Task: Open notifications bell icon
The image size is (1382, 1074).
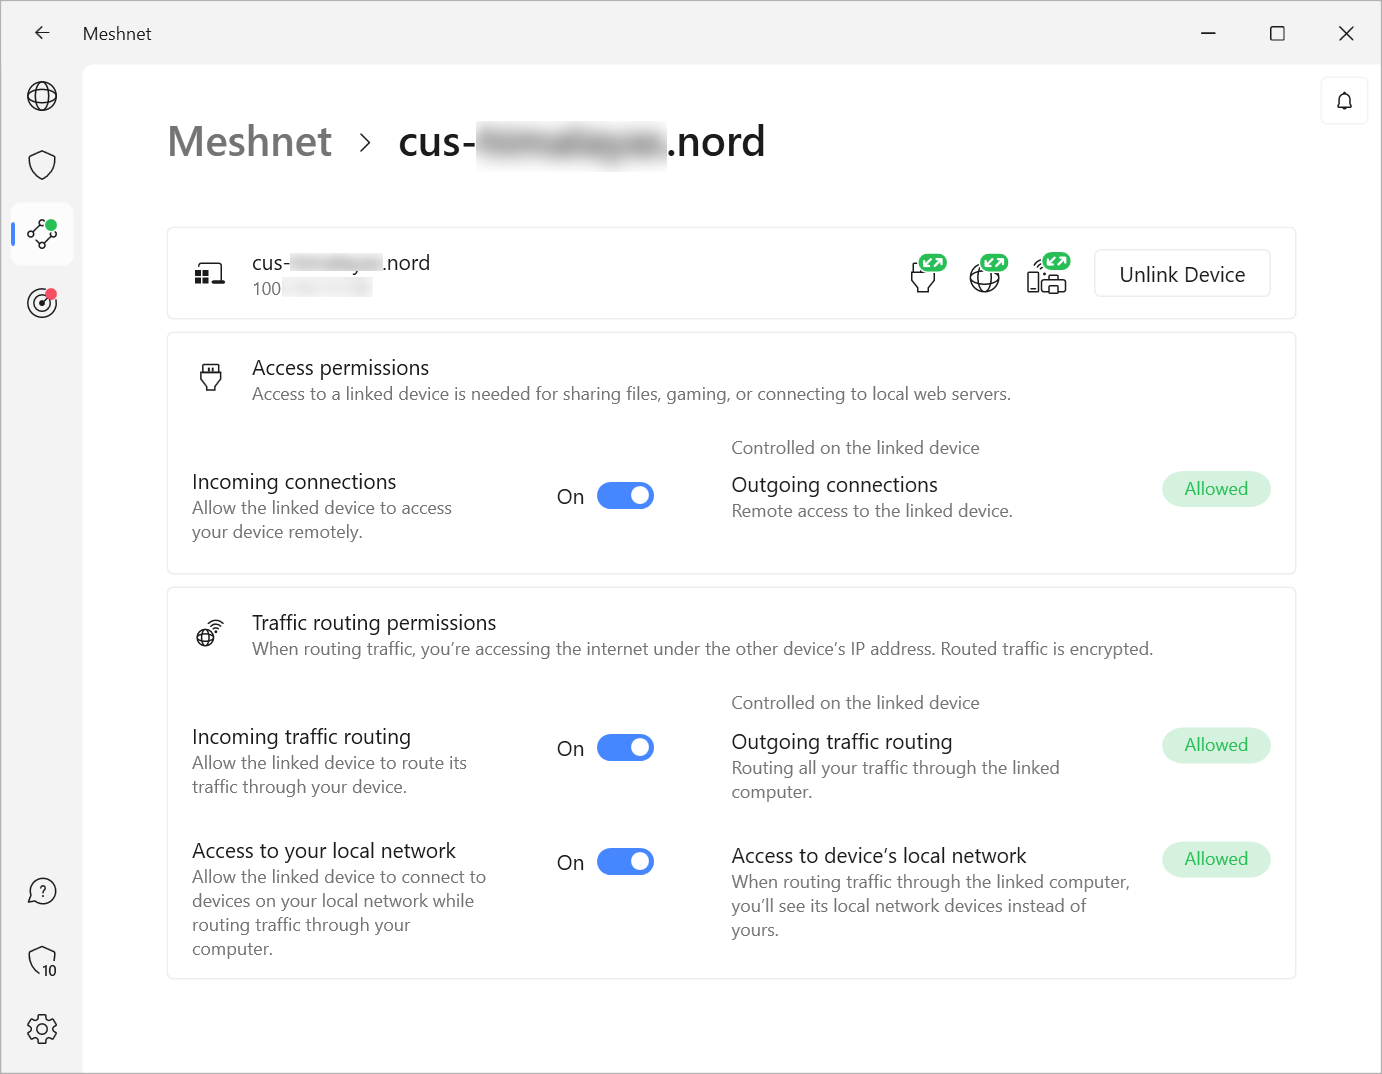Action: coord(1344,101)
